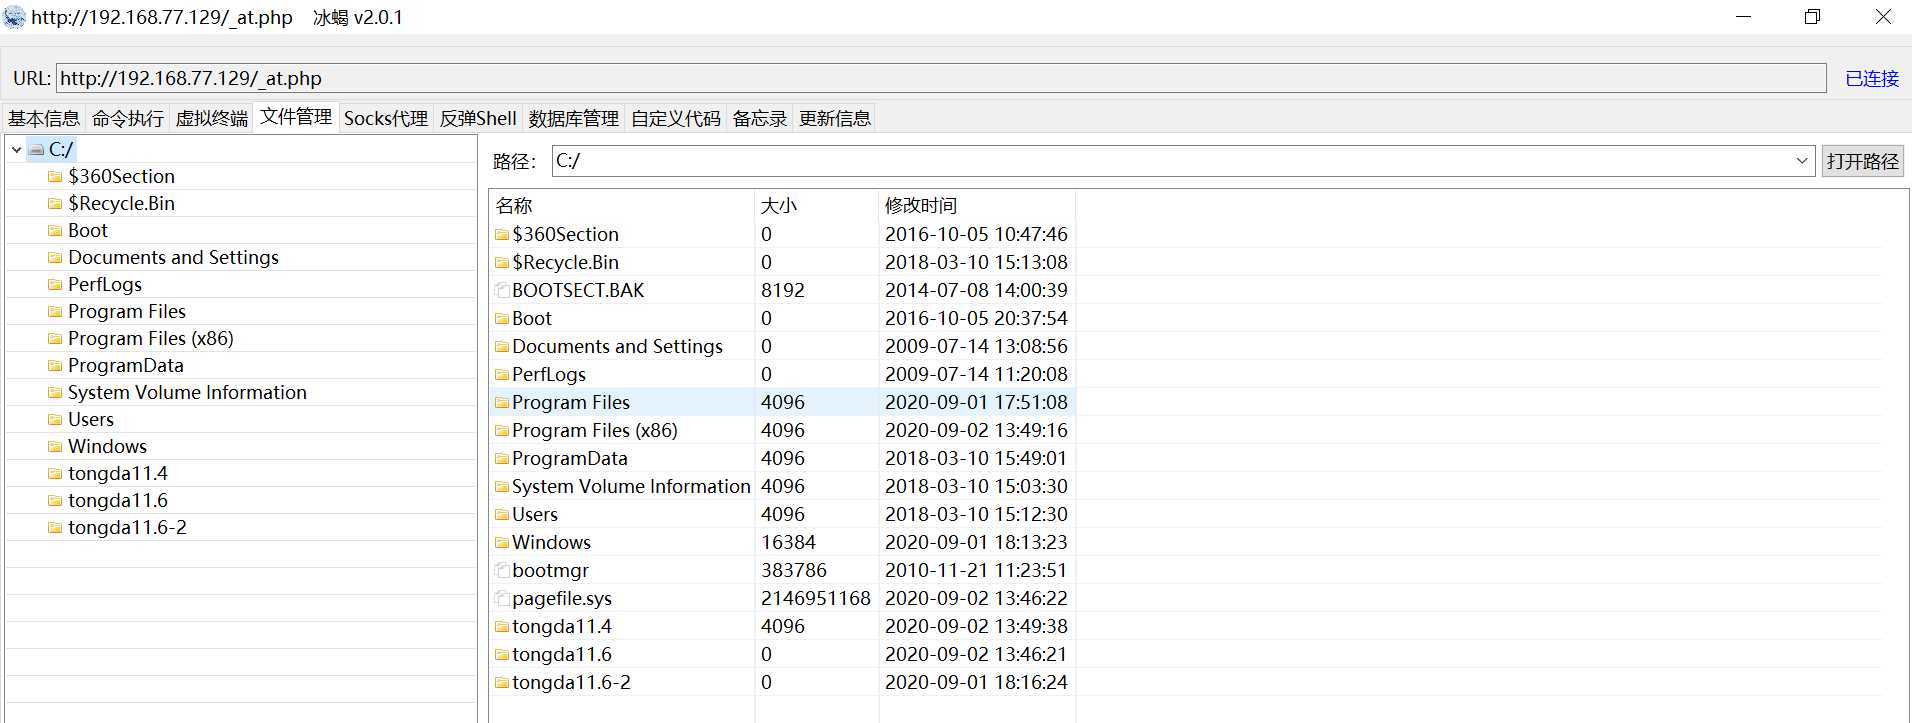Click $Recycle.Bin folder icon in tree
This screenshot has width=1912, height=723.
(x=55, y=204)
